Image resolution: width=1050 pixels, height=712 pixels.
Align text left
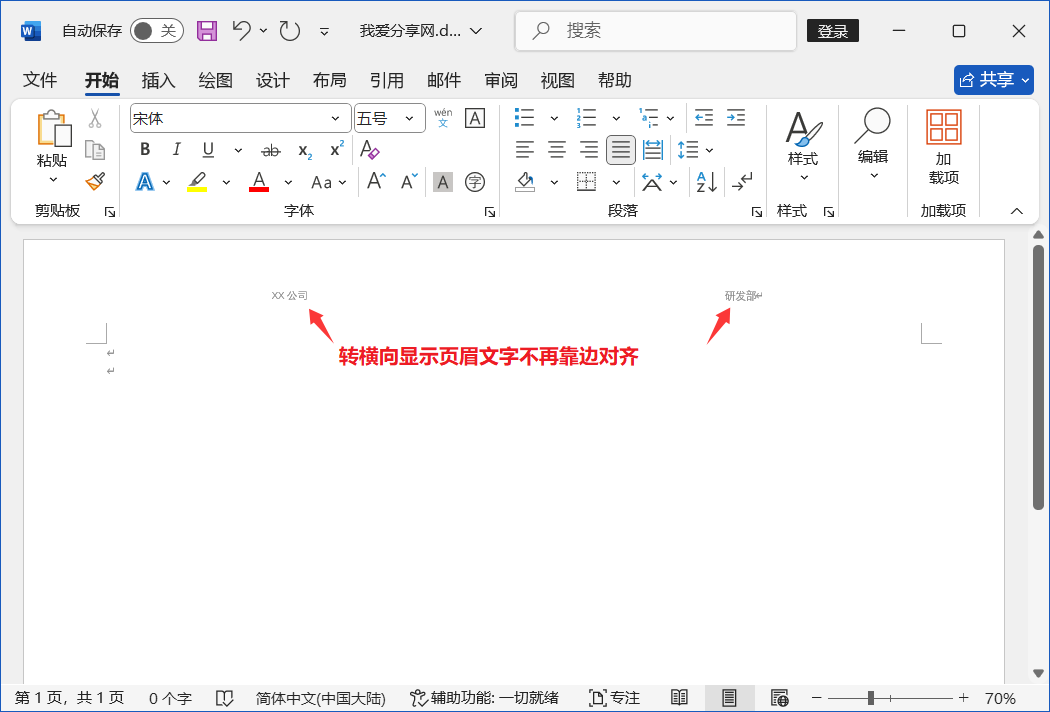(x=524, y=149)
